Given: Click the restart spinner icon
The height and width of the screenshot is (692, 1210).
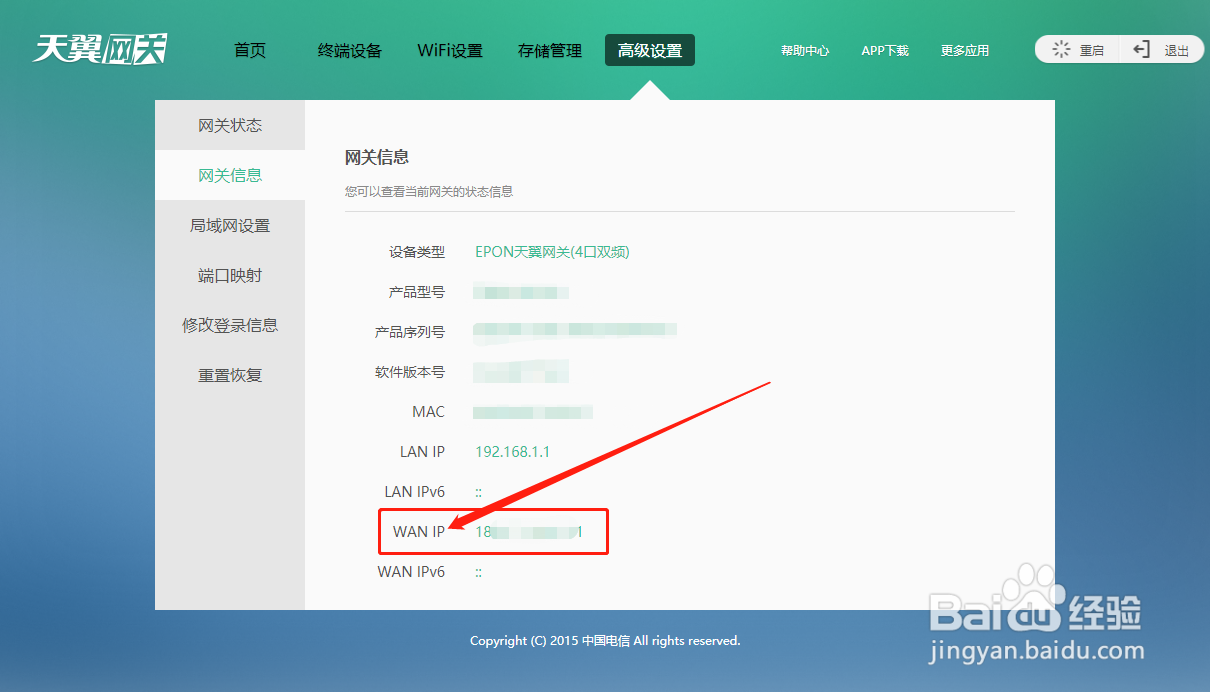Looking at the screenshot, I should (x=1061, y=49).
